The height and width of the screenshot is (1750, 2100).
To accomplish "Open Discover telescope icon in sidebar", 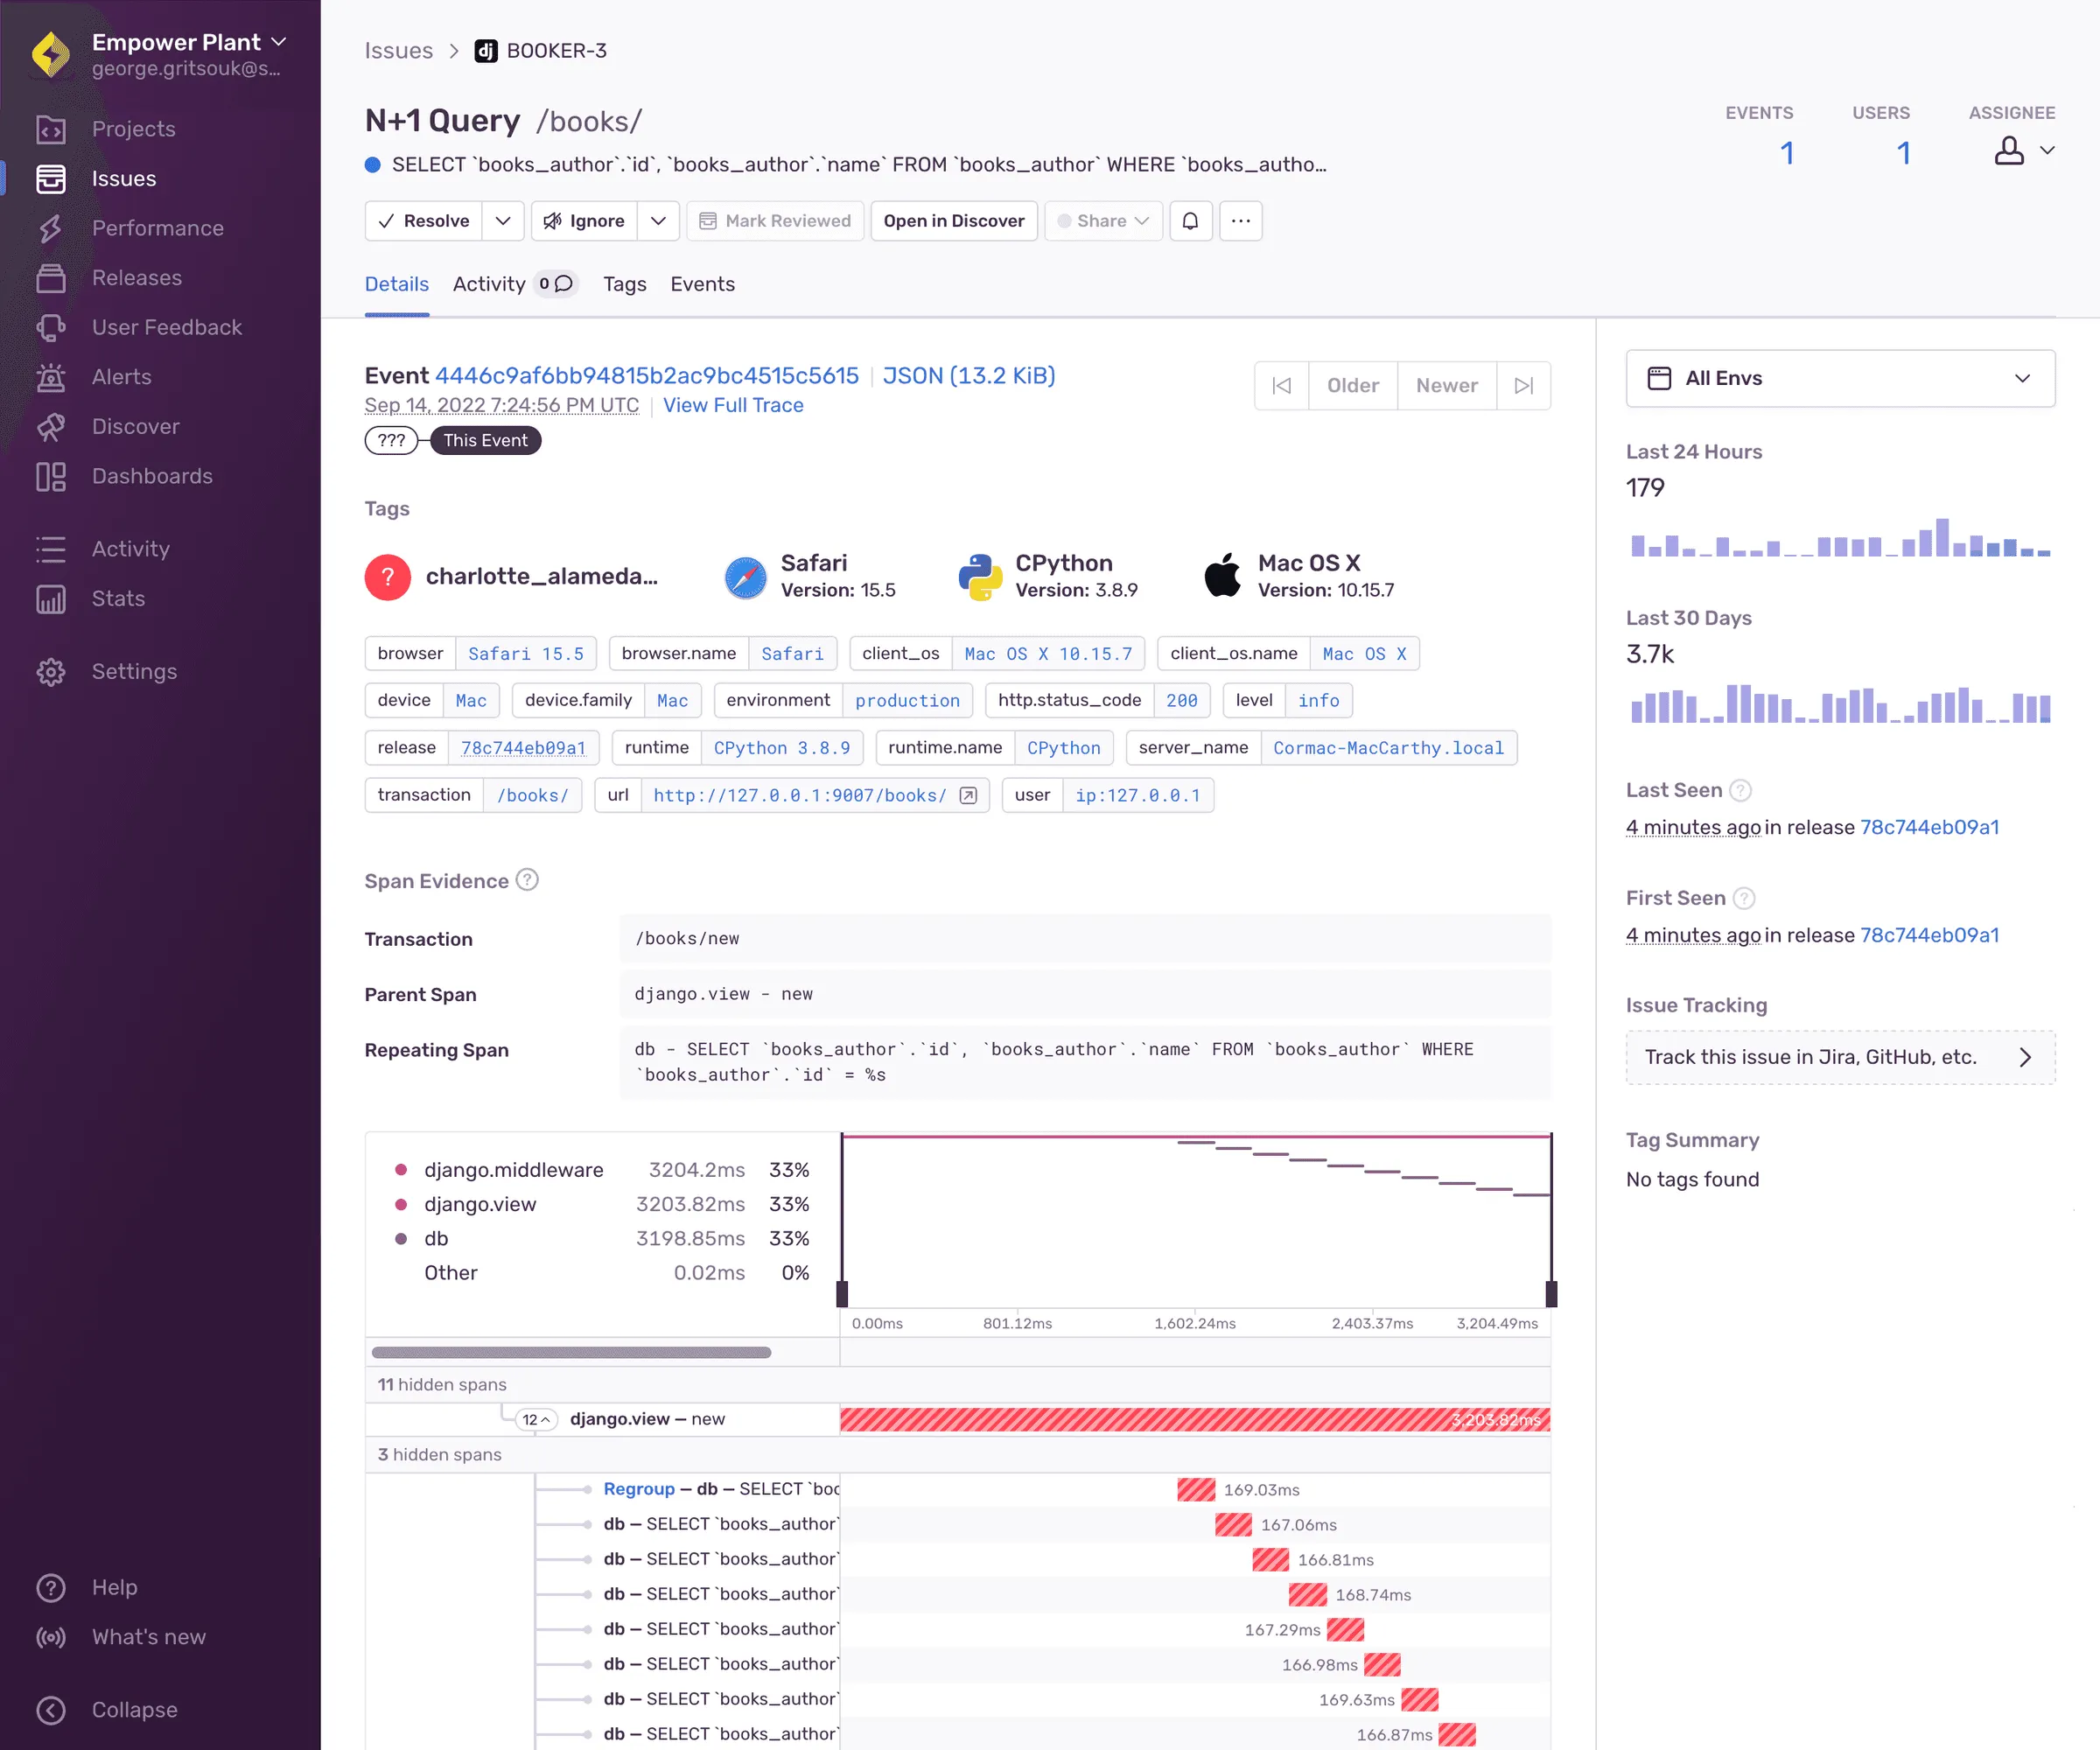I will tap(51, 427).
